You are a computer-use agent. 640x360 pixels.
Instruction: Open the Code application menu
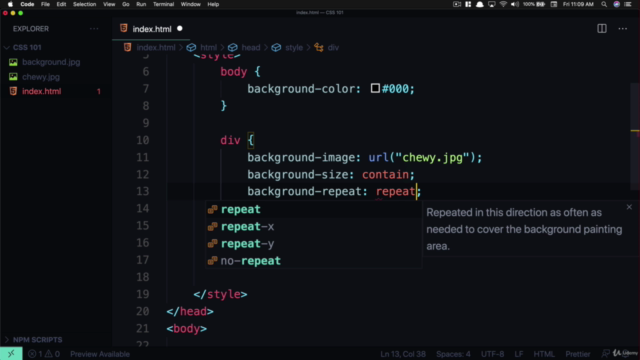click(27, 4)
